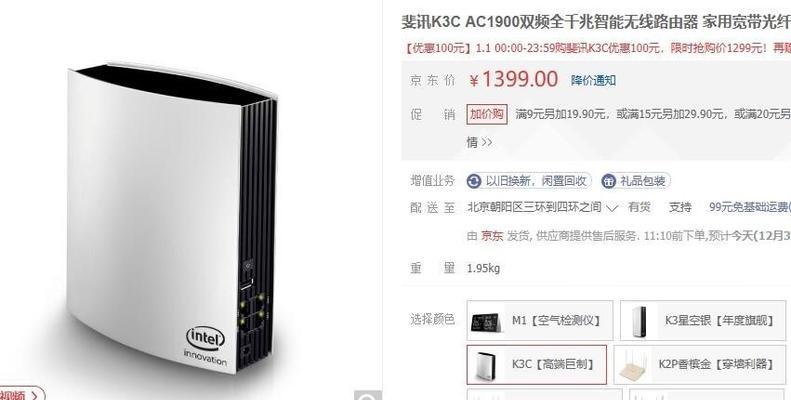Click the 以旧换新 recycle icon
This screenshot has width=791, height=400.
click(474, 181)
